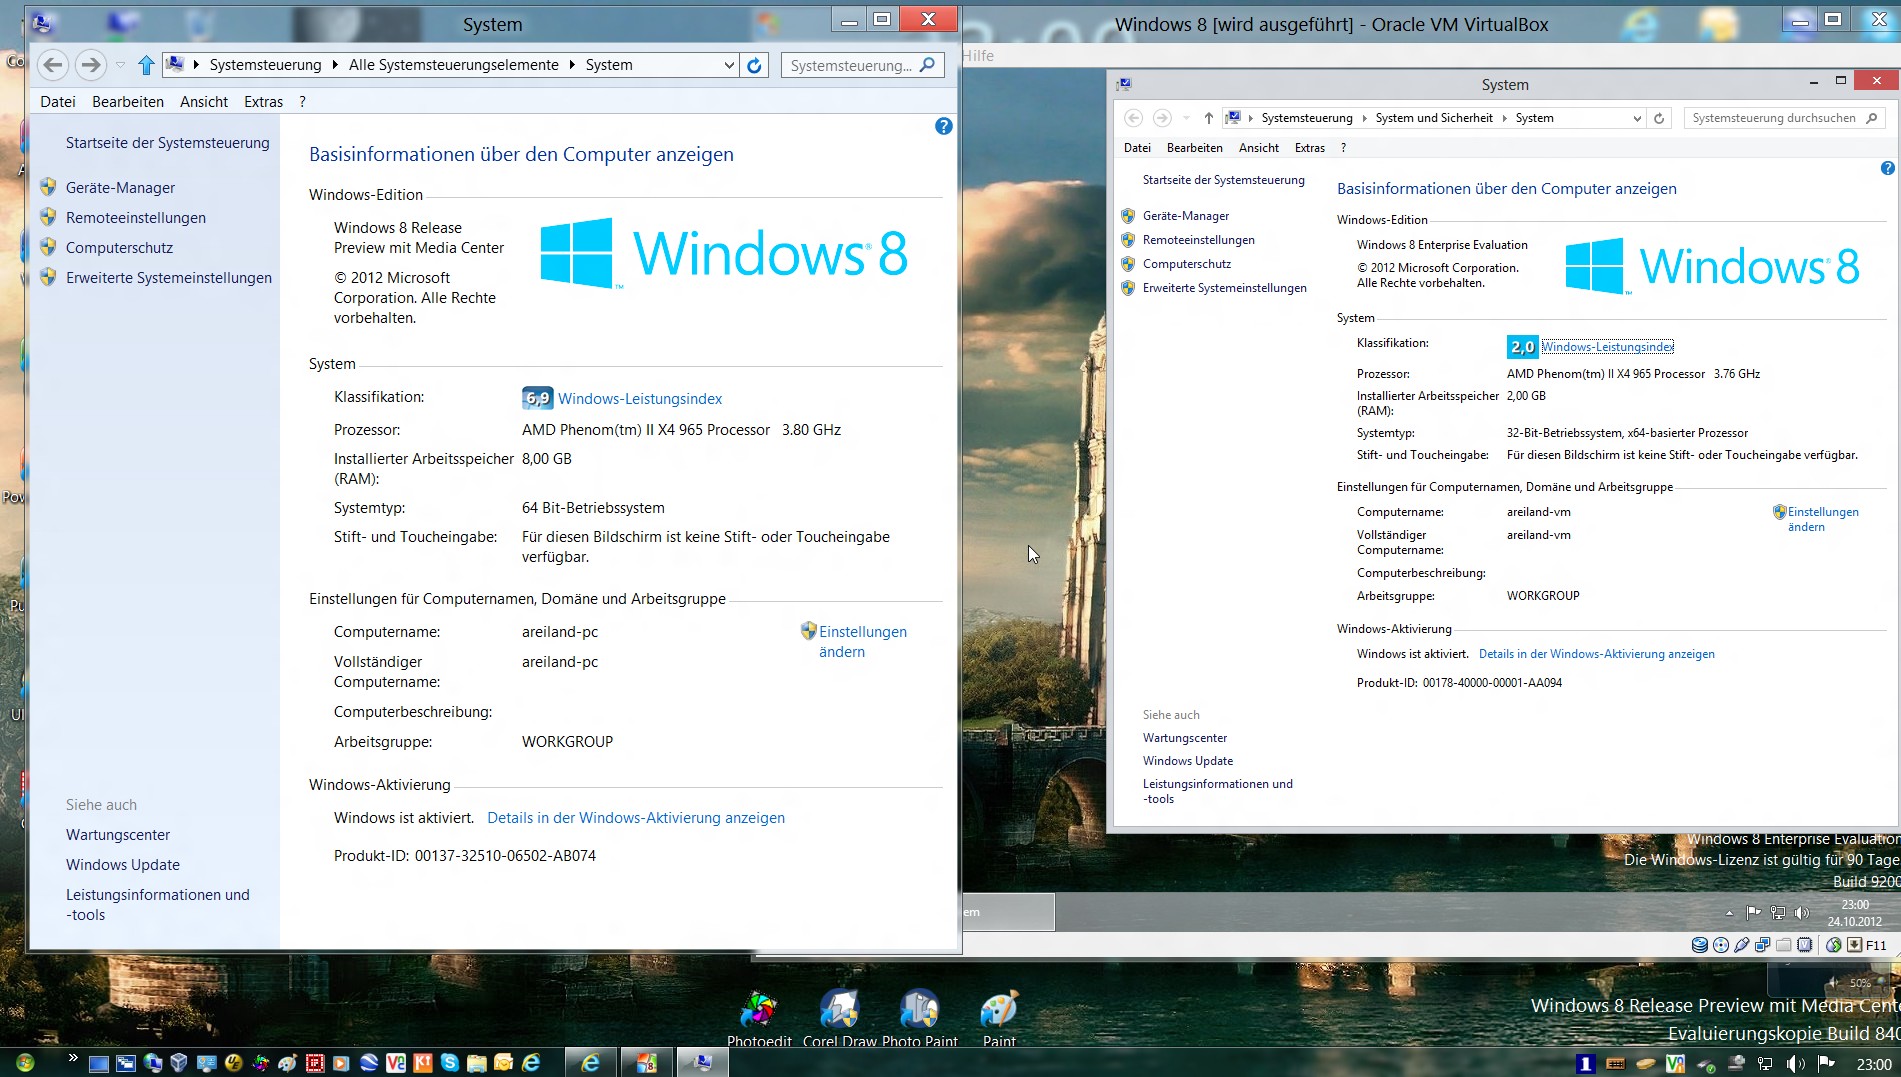The image size is (1901, 1077).
Task: Click the VirtualBox USB devices icon
Action: click(1741, 945)
